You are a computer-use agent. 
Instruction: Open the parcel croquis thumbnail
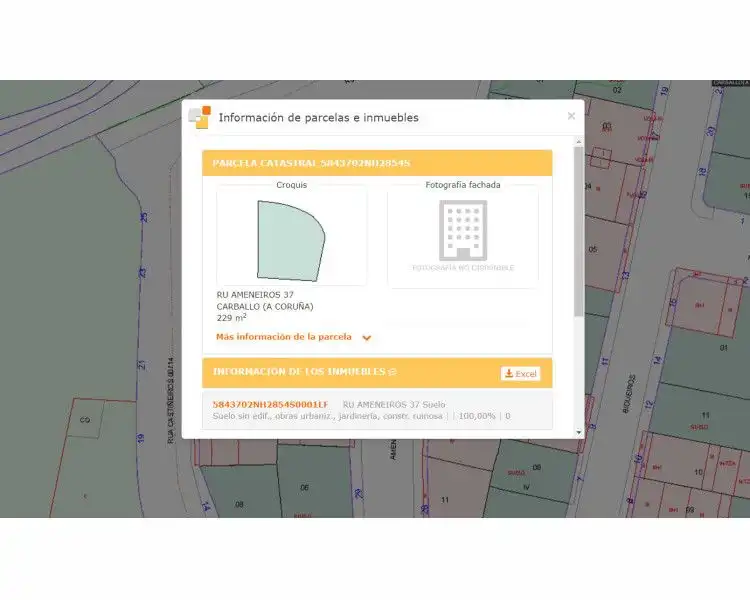(292, 240)
